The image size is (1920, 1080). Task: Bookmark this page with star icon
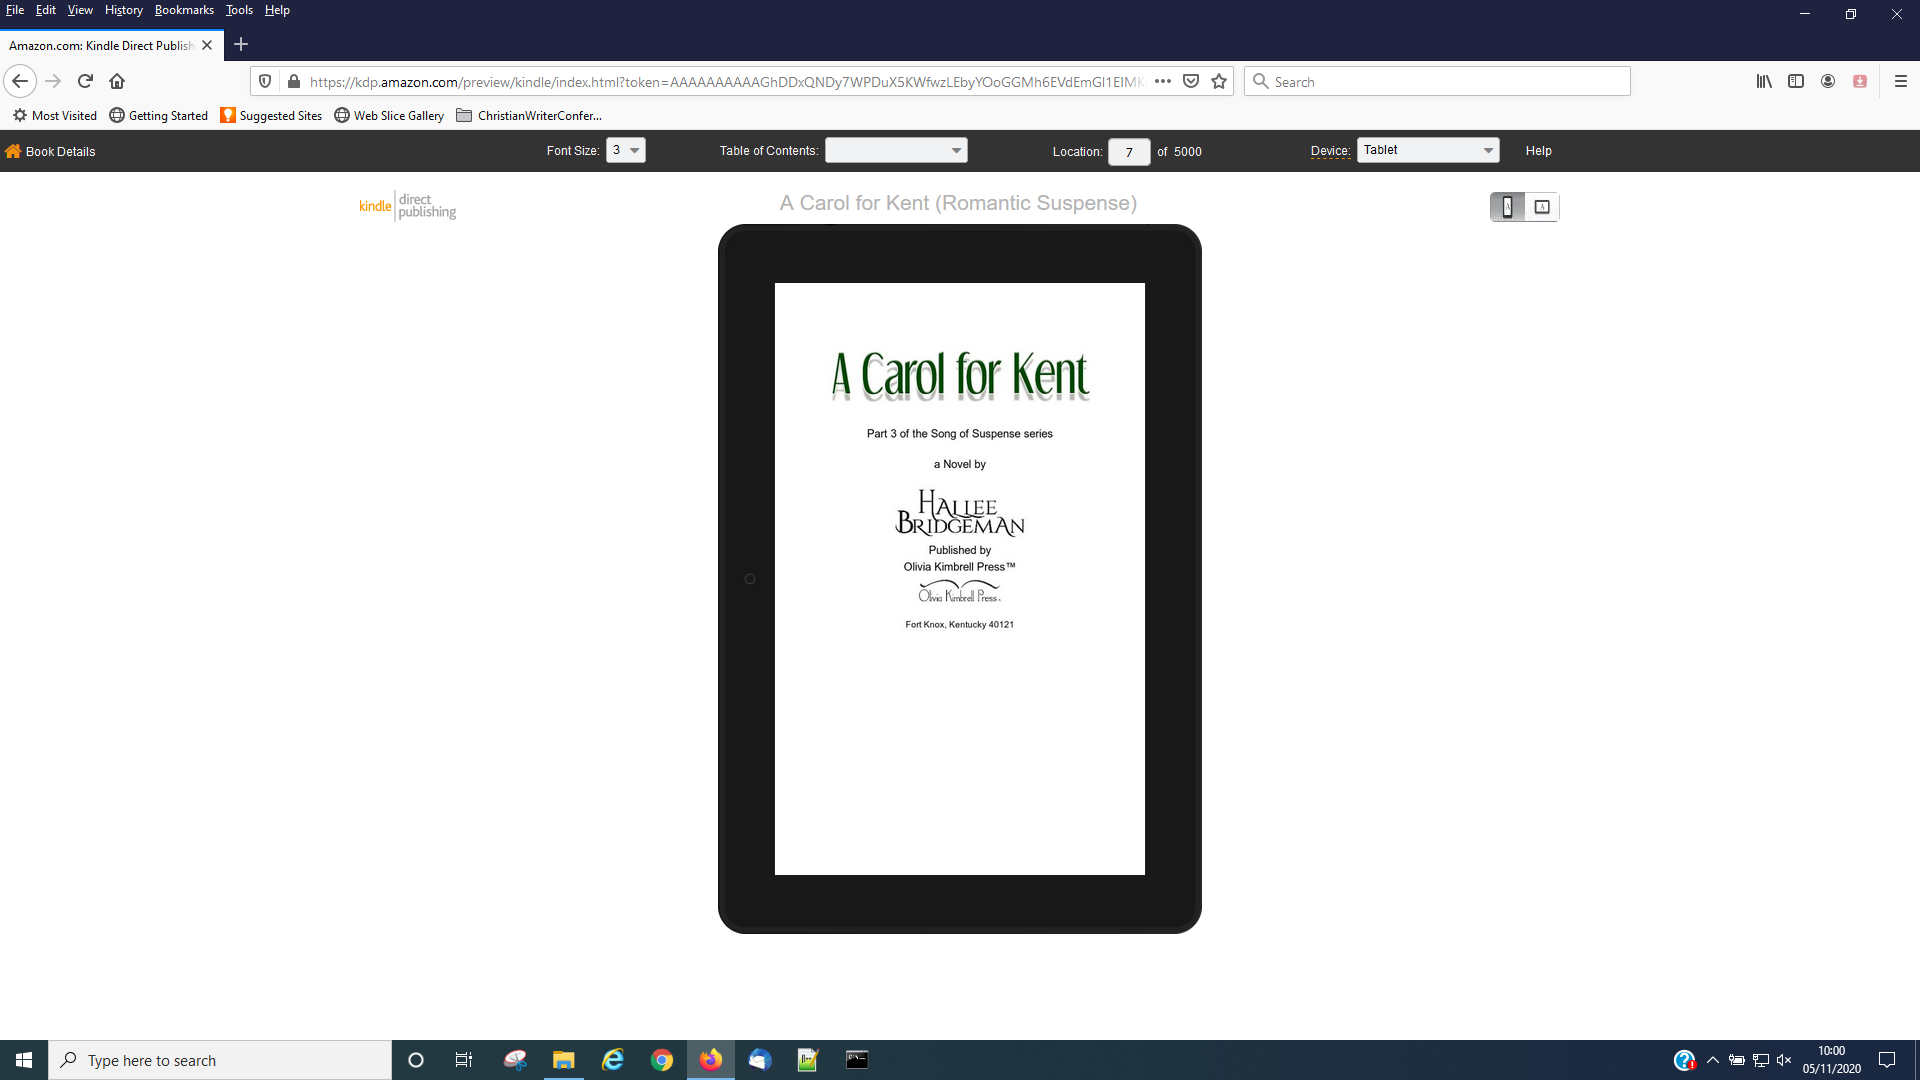coord(1218,81)
